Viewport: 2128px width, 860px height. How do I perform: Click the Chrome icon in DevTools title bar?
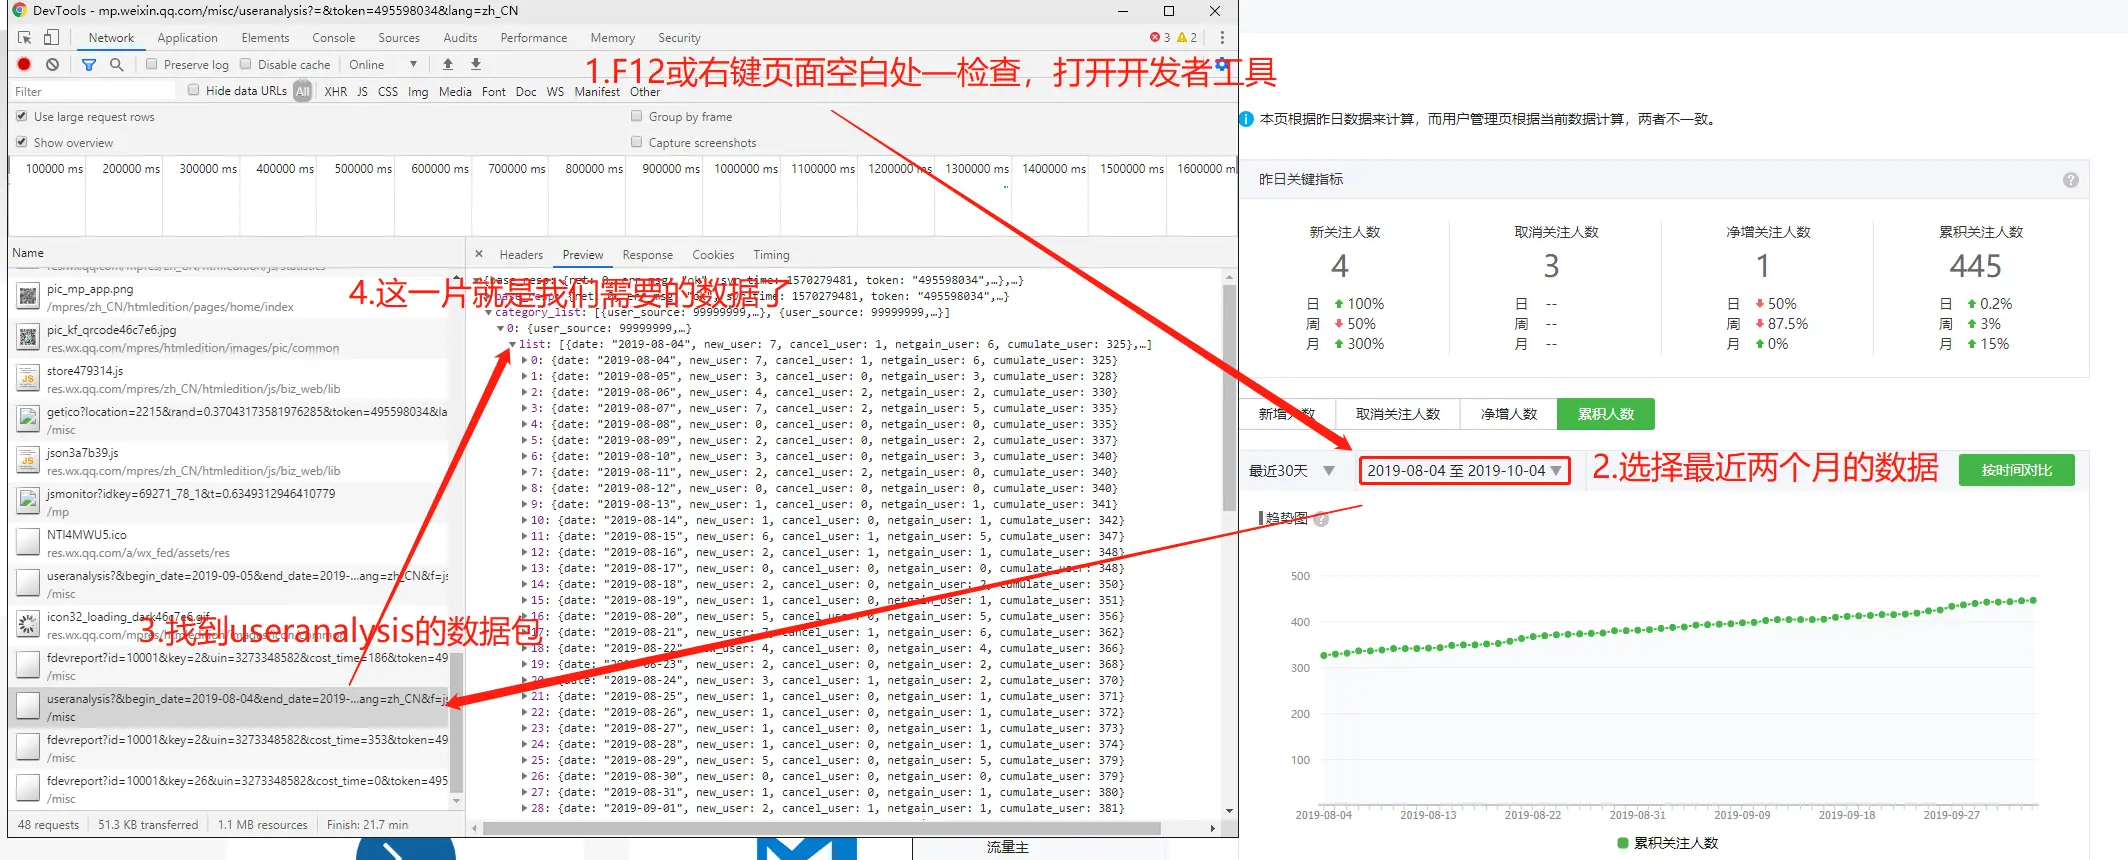click(x=19, y=10)
